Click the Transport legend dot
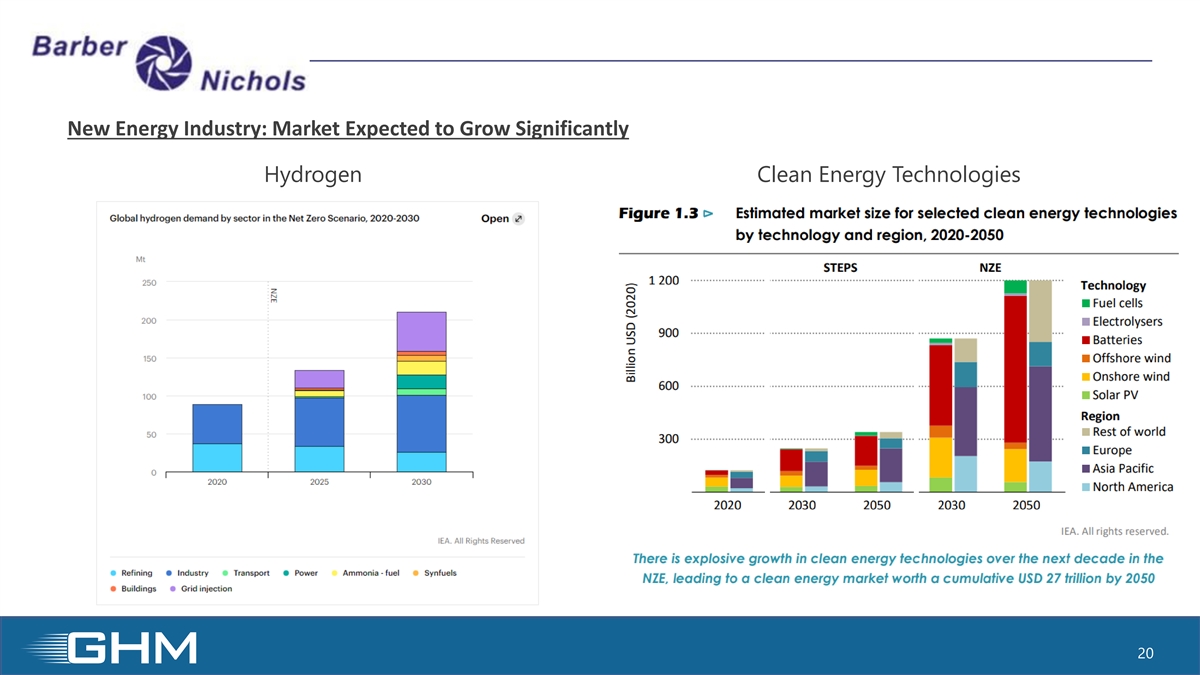Viewport: 1200px width, 675px height. pos(226,573)
